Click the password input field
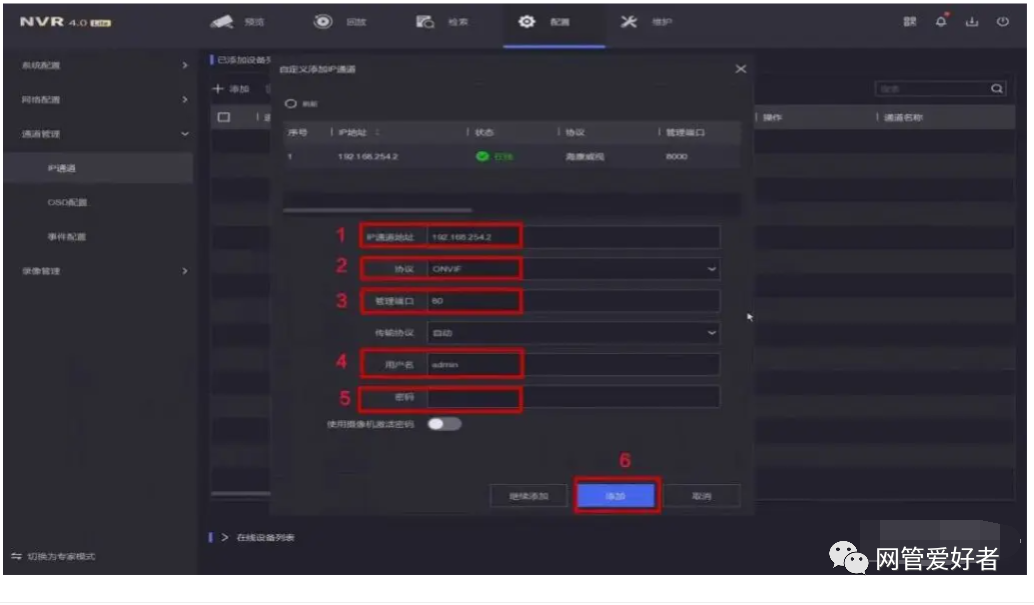Viewport: 1034px width, 605px height. tap(573, 398)
